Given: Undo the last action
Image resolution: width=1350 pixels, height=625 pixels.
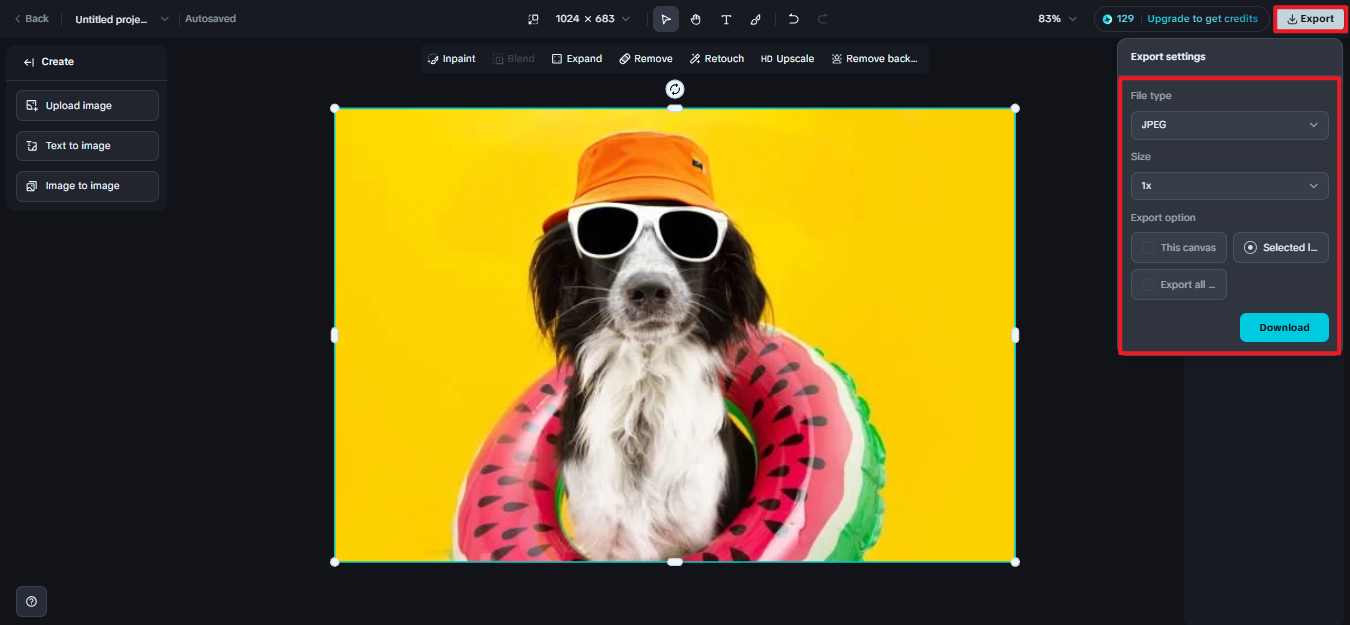Looking at the screenshot, I should pos(793,19).
